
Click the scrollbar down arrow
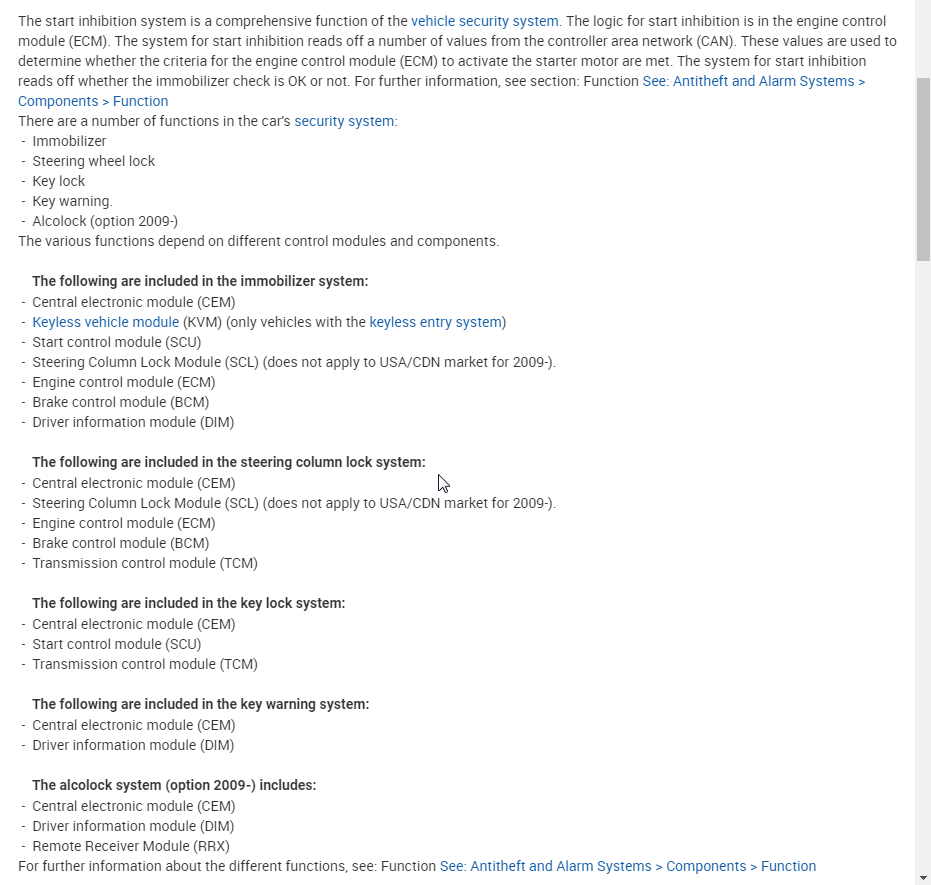pyautogui.click(x=923, y=877)
